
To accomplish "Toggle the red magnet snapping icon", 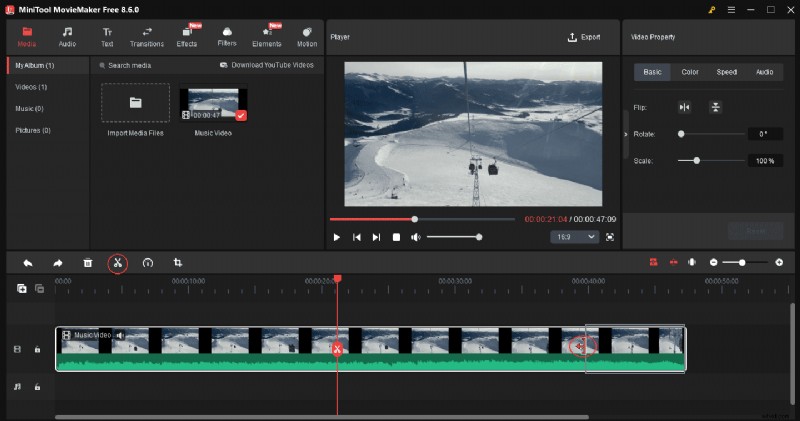I will pyautogui.click(x=653, y=262).
